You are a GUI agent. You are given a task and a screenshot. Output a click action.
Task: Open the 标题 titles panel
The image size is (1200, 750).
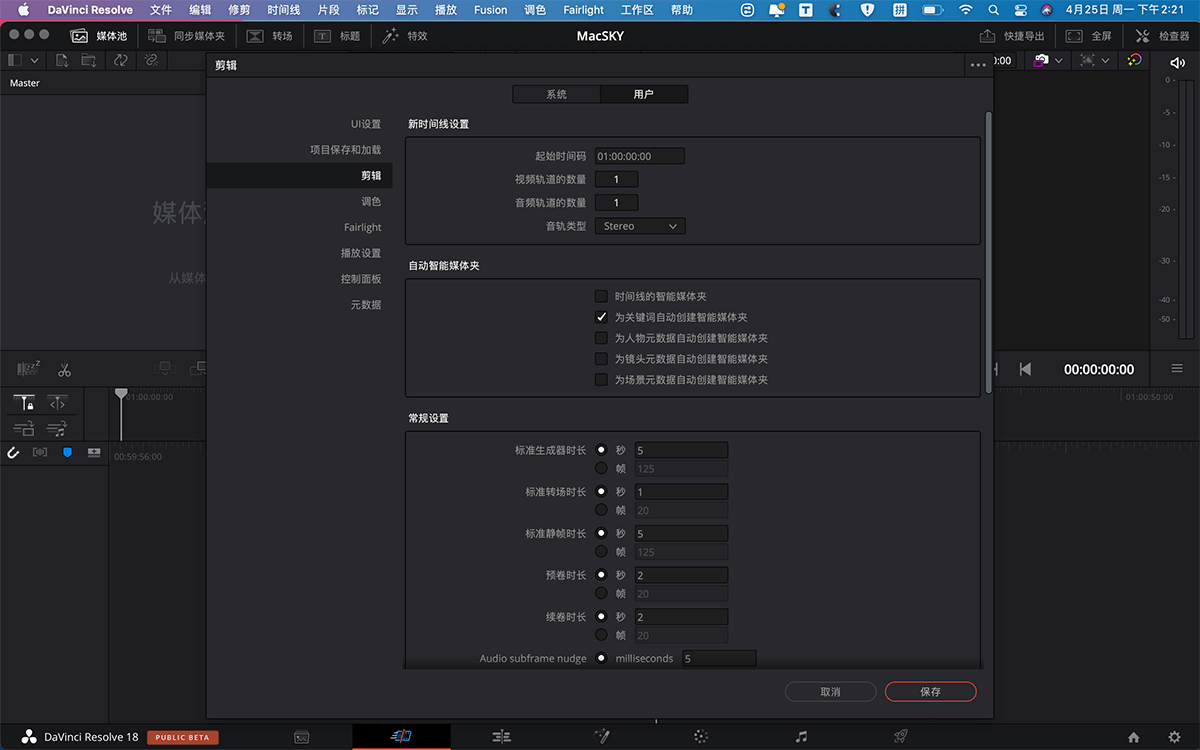337,36
